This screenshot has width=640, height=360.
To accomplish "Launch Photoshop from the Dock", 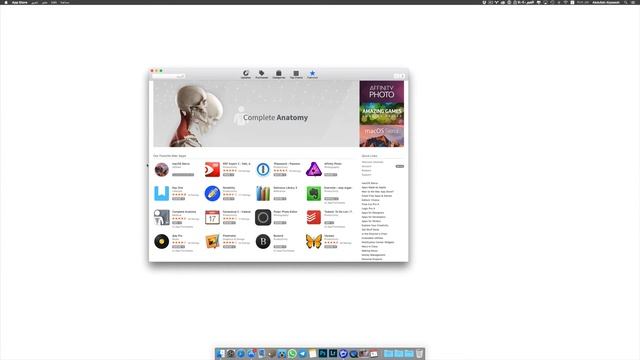I will pos(323,353).
